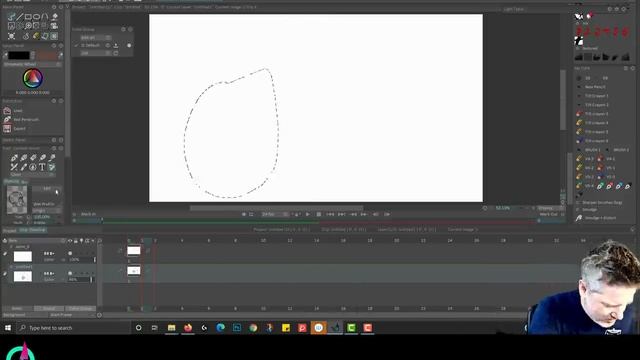The height and width of the screenshot is (360, 640).
Task: Open the Color Group tab below layers
Action: click(80, 309)
